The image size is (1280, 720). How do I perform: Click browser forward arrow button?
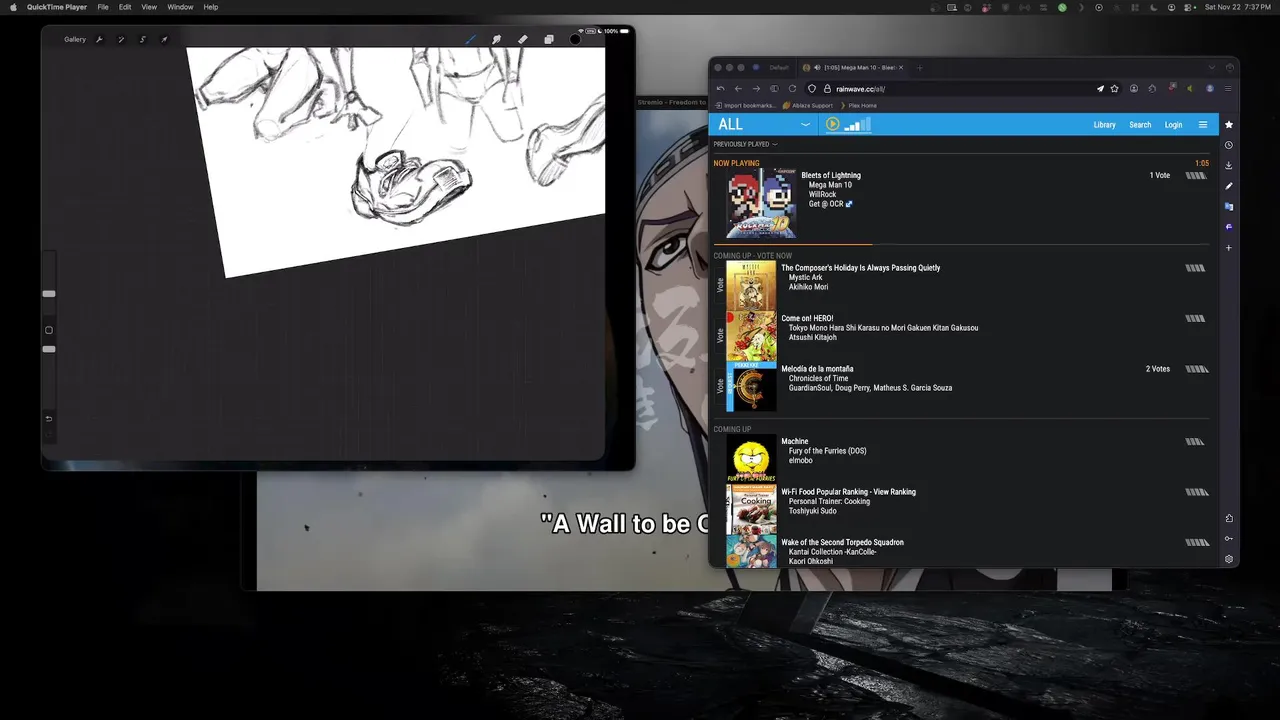pos(755,88)
